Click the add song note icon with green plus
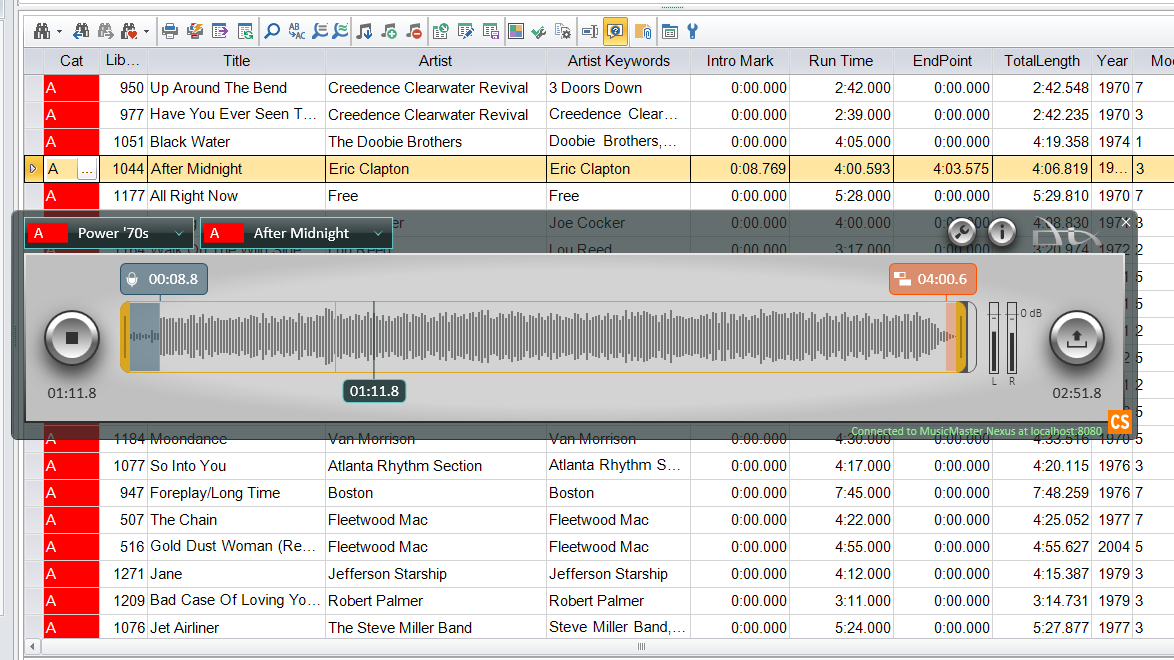Screen dimensions: 1174x660 click(x=389, y=31)
